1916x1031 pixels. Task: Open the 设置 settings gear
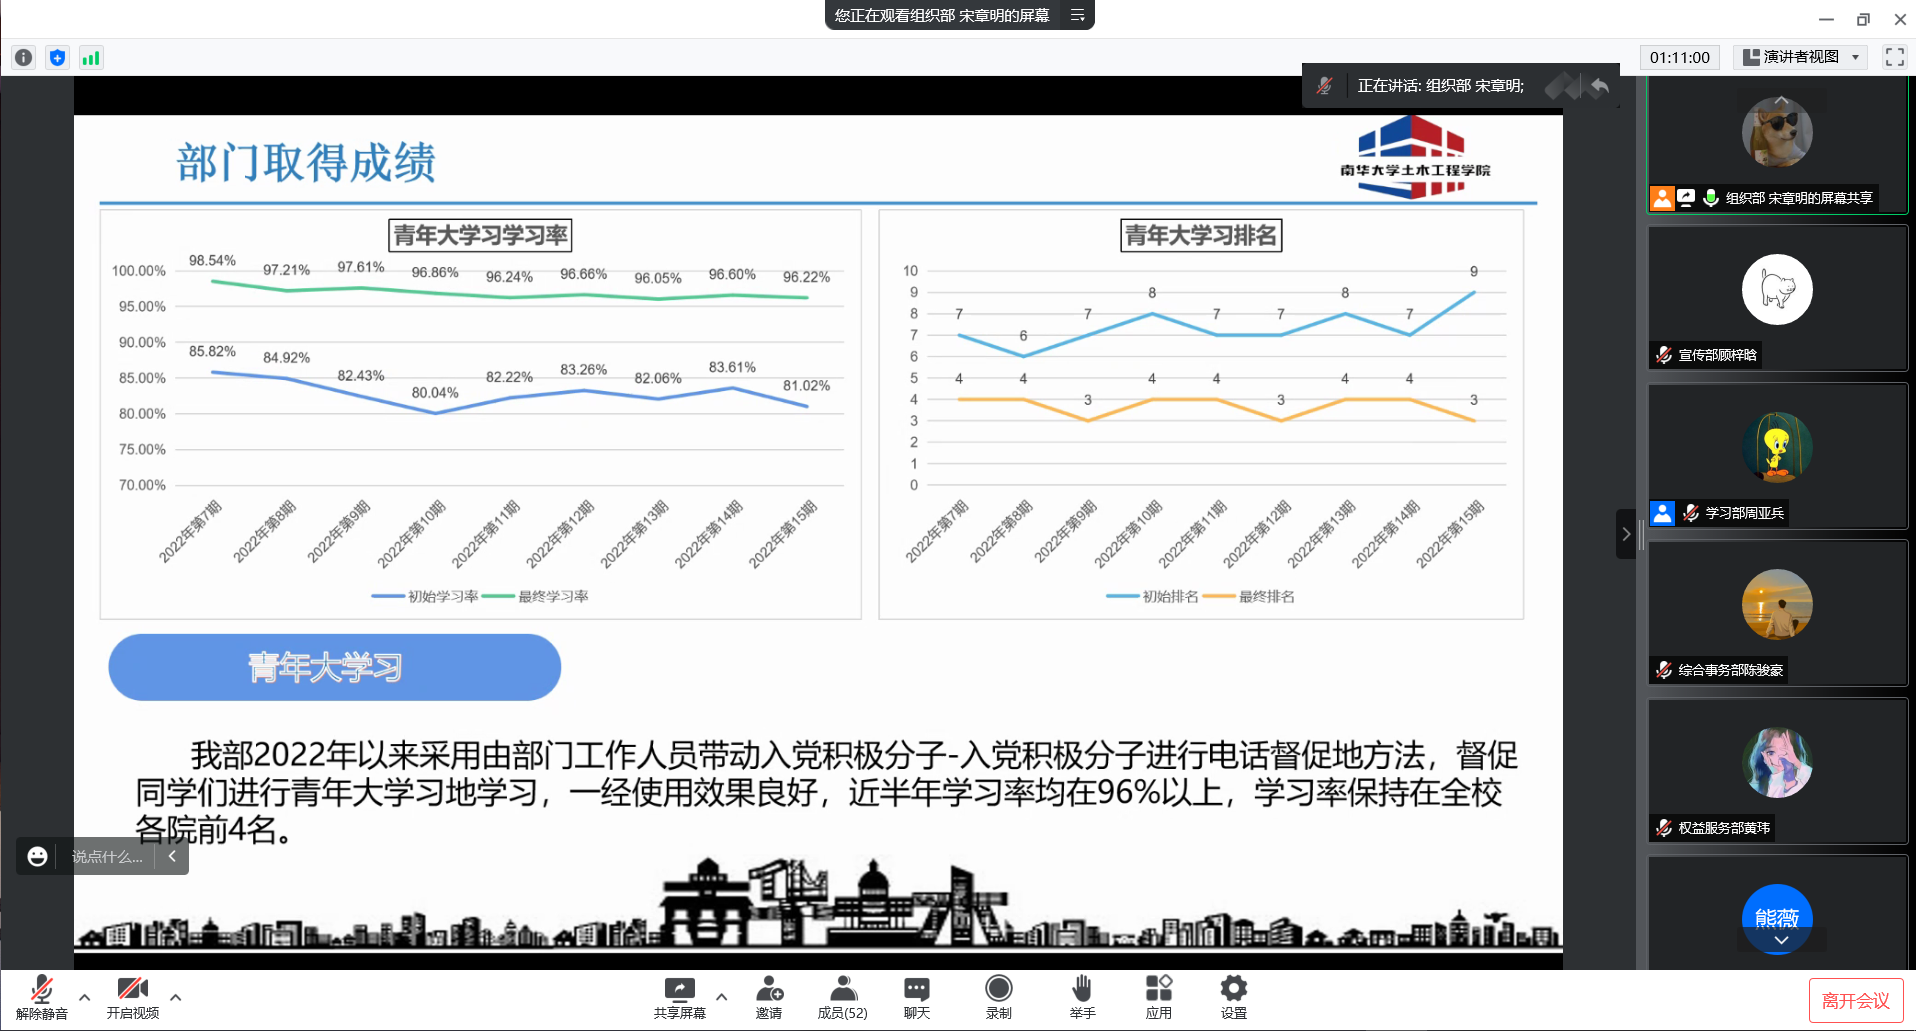click(1233, 997)
